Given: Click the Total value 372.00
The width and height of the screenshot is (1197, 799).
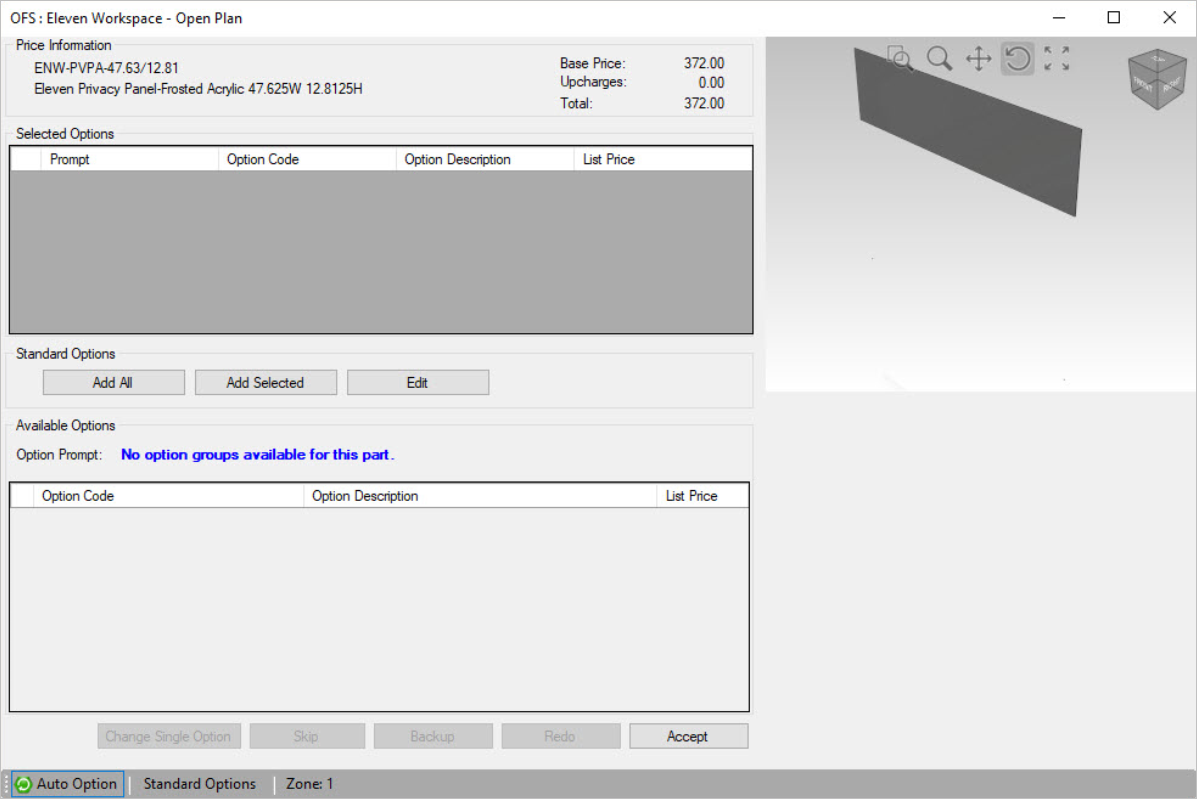Looking at the screenshot, I should point(704,103).
